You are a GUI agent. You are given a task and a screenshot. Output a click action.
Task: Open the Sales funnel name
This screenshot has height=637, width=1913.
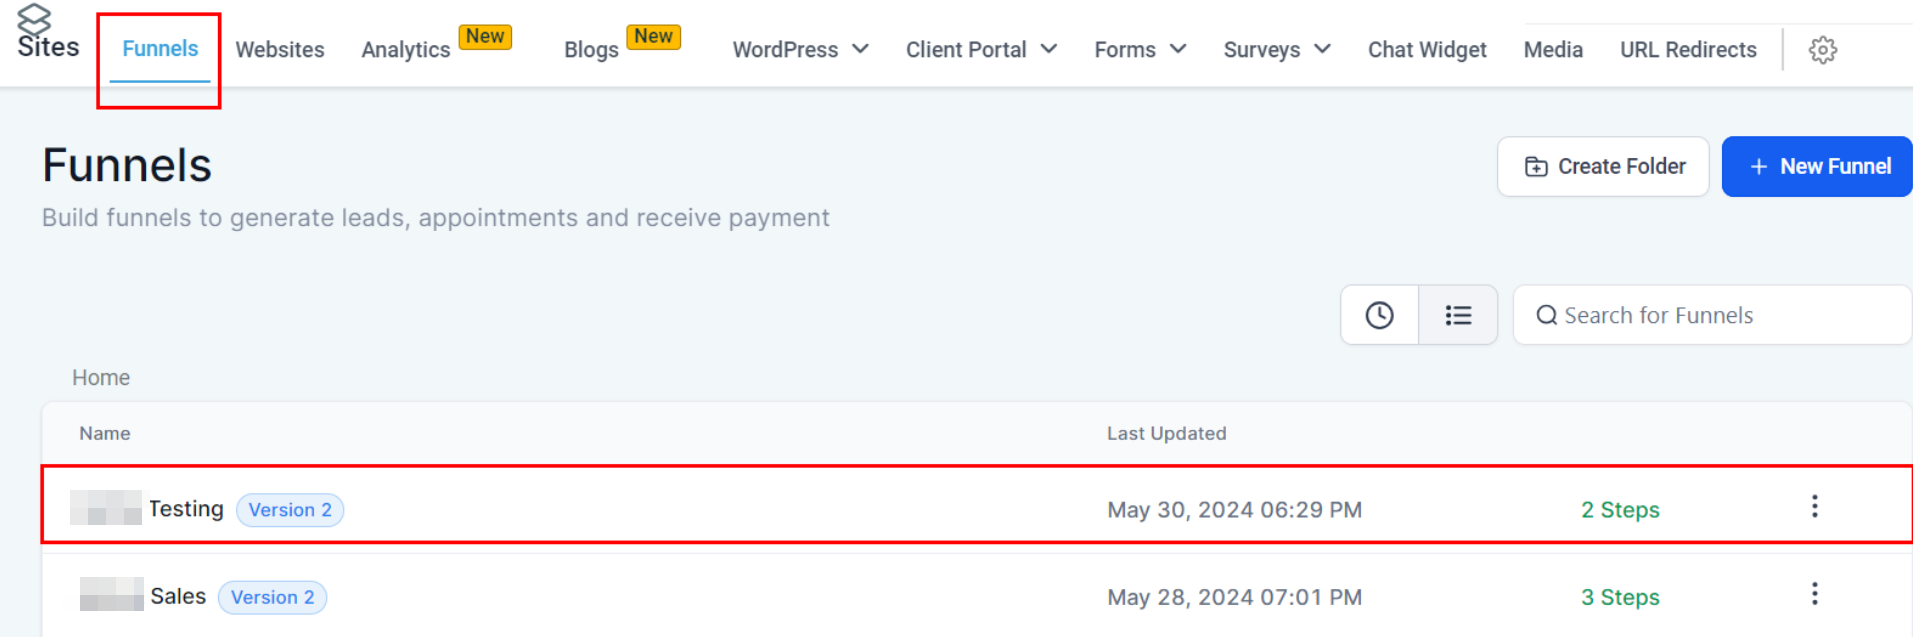tap(178, 596)
